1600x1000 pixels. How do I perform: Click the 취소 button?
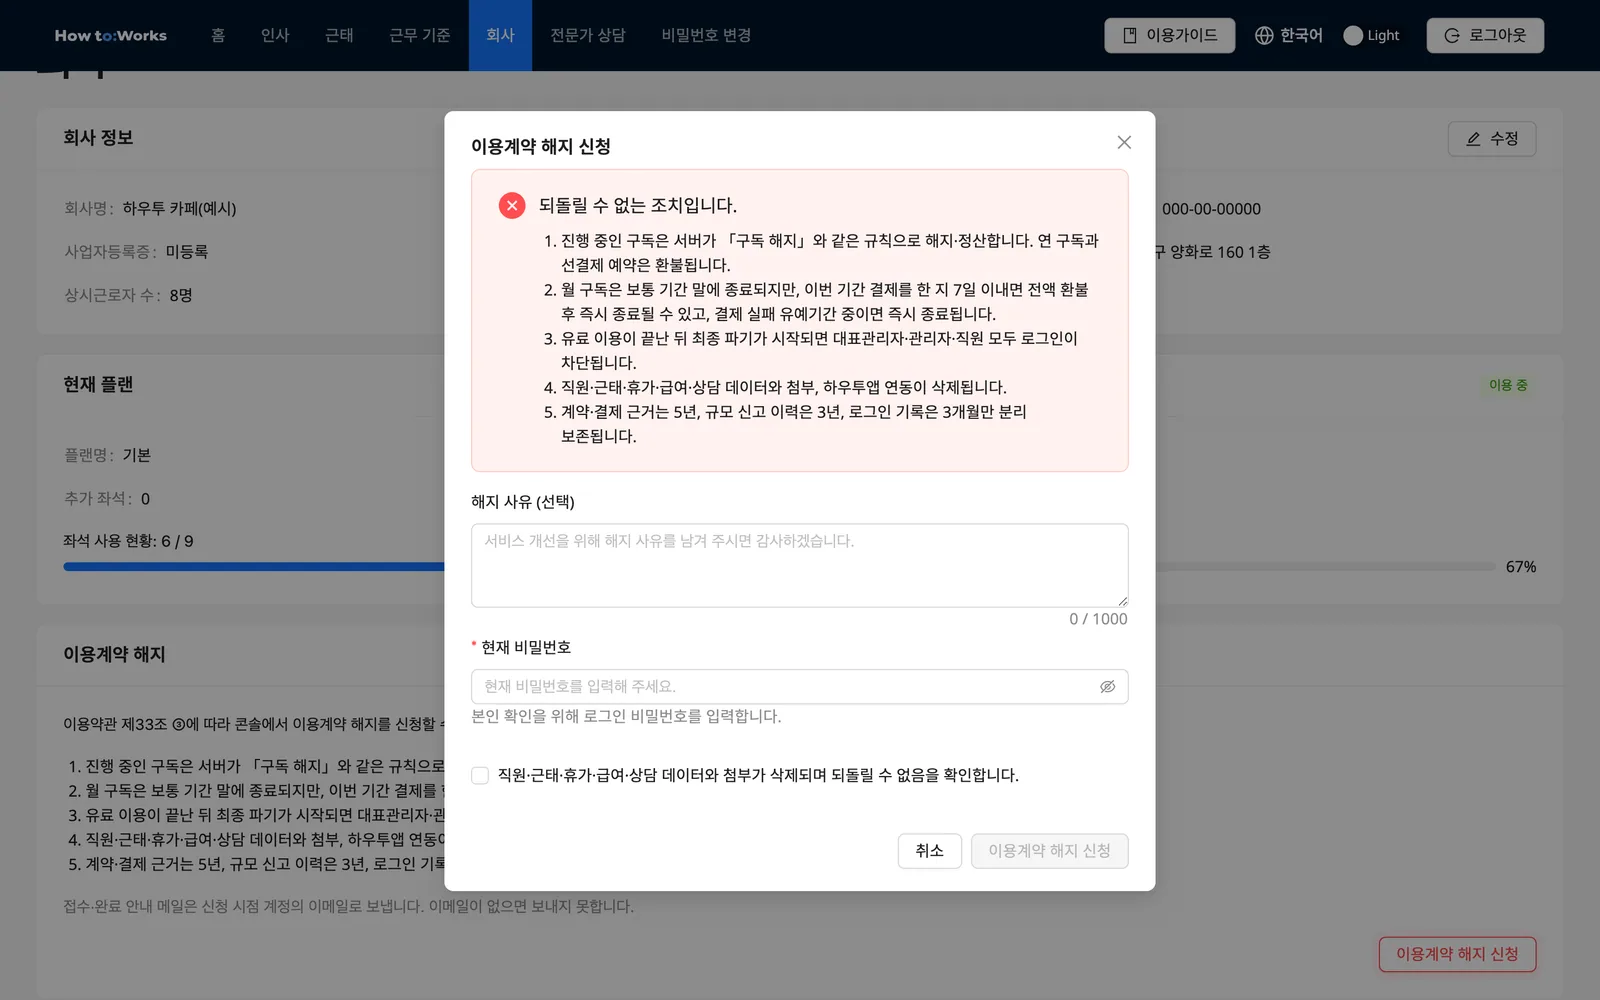930,851
